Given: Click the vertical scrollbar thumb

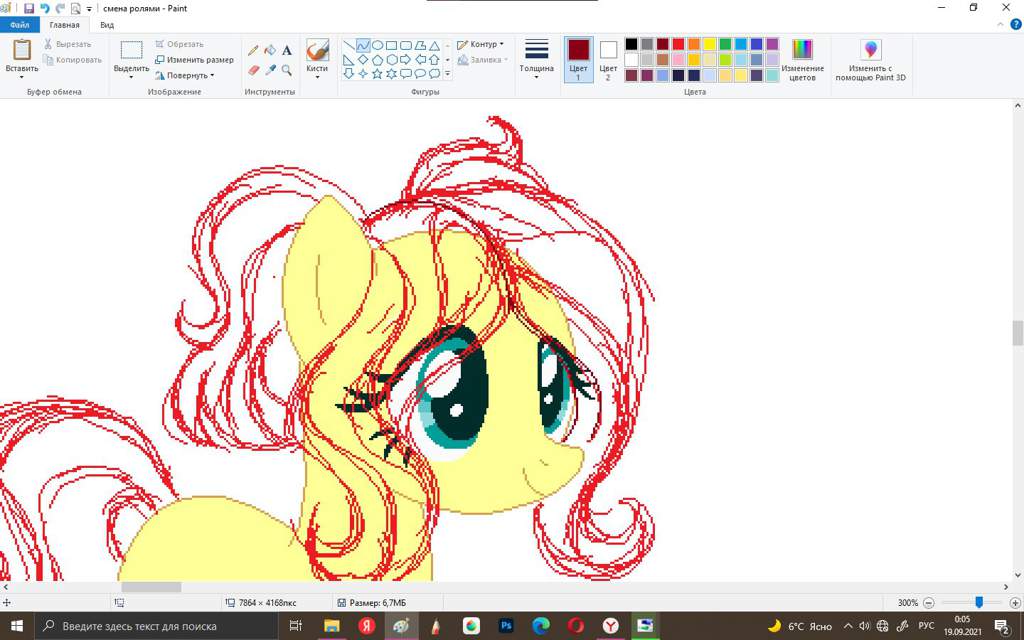Looking at the screenshot, I should [x=1017, y=332].
